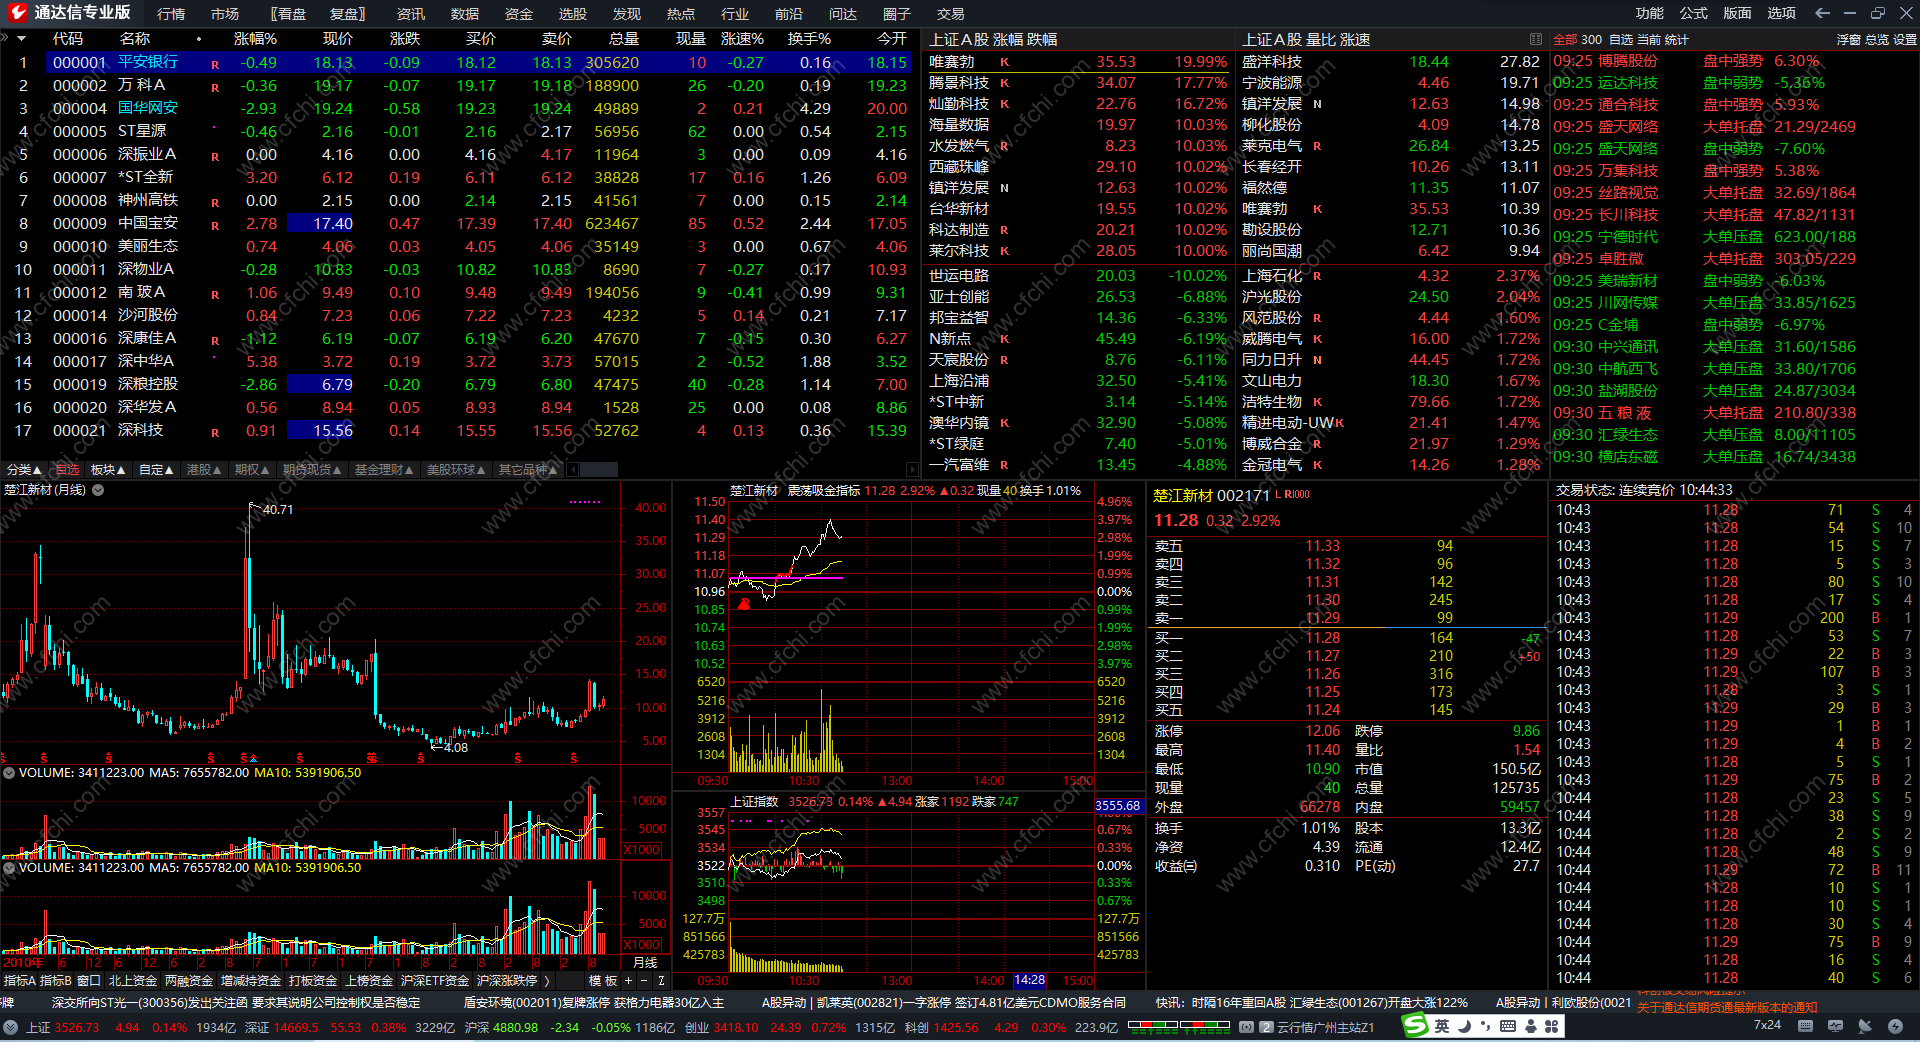The width and height of the screenshot is (1920, 1042).
Task: Toggle the 浮窗 floating window option
Action: pos(1848,40)
